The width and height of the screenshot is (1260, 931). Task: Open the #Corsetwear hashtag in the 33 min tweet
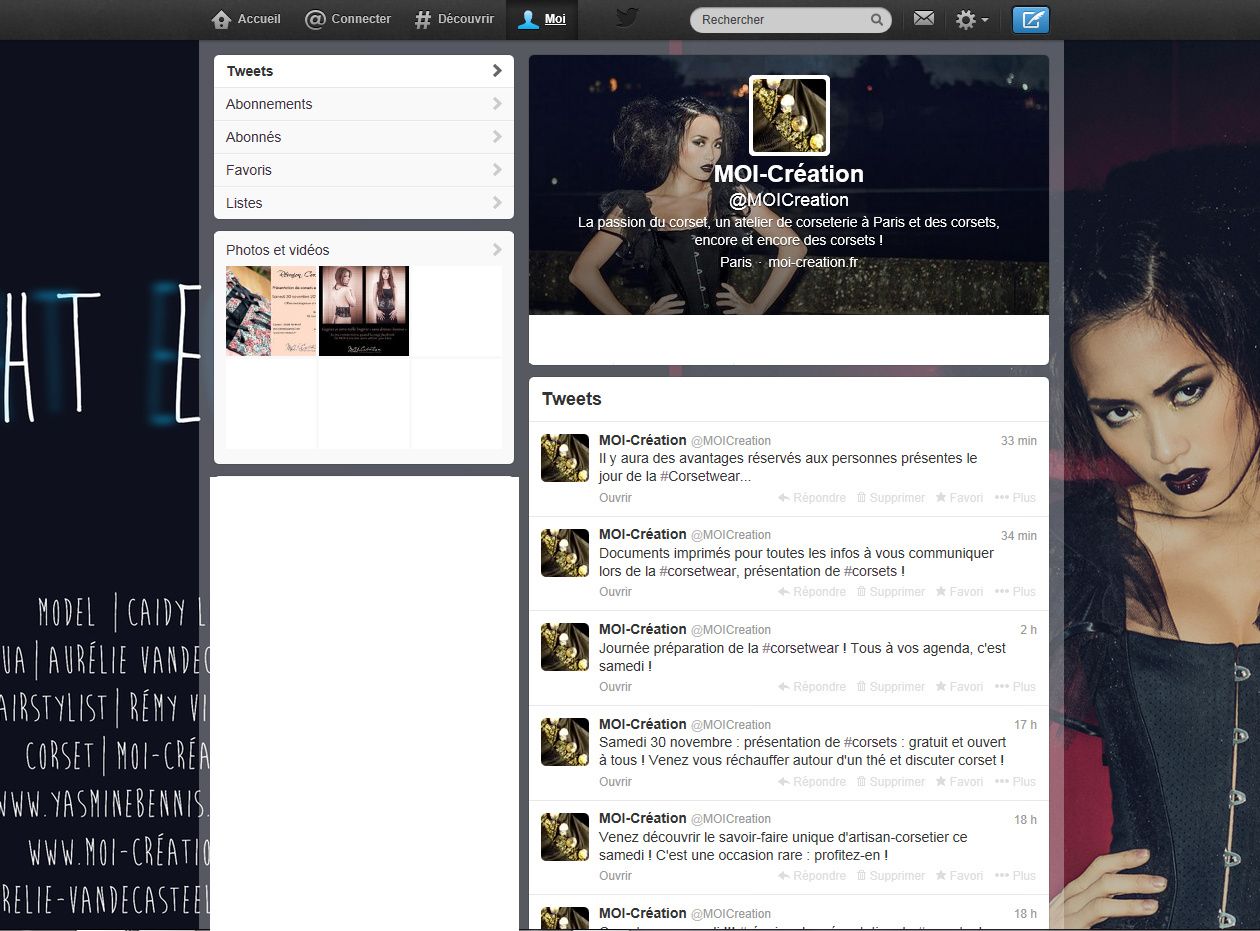click(705, 477)
